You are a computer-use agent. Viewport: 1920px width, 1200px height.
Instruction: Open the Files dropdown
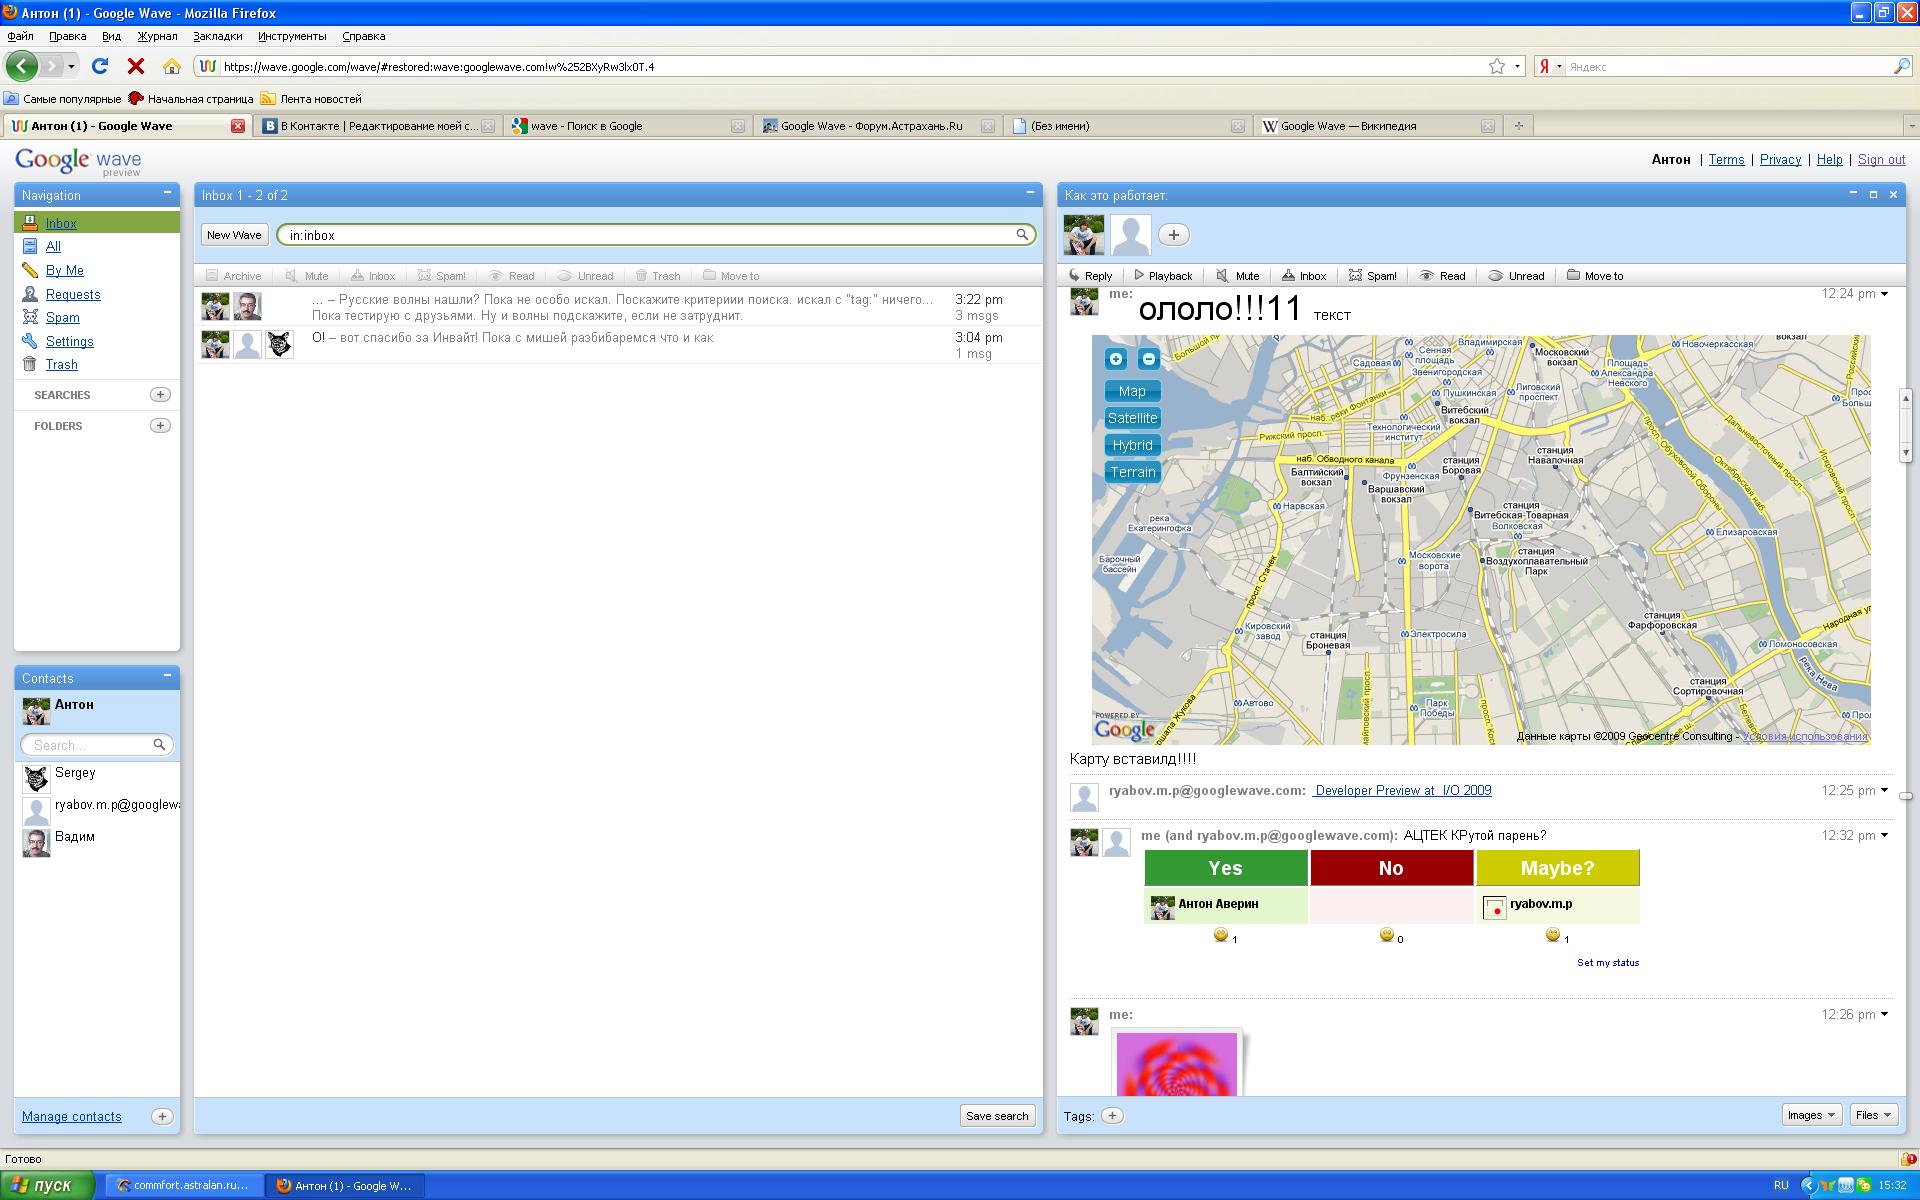click(x=1874, y=1115)
